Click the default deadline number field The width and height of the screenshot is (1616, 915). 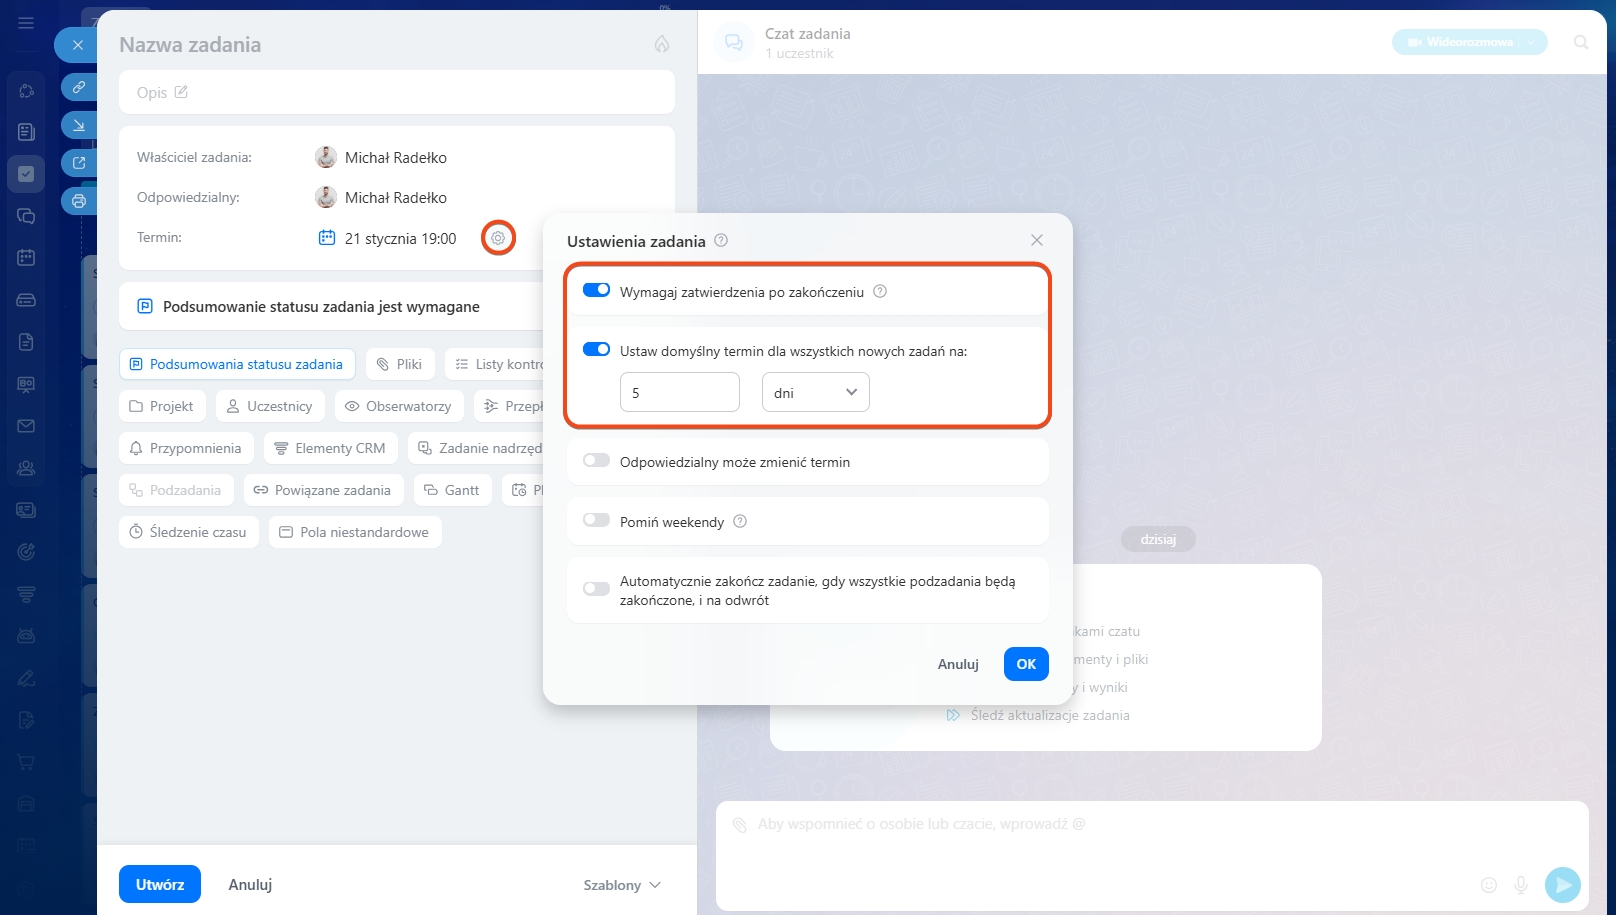pyautogui.click(x=679, y=392)
